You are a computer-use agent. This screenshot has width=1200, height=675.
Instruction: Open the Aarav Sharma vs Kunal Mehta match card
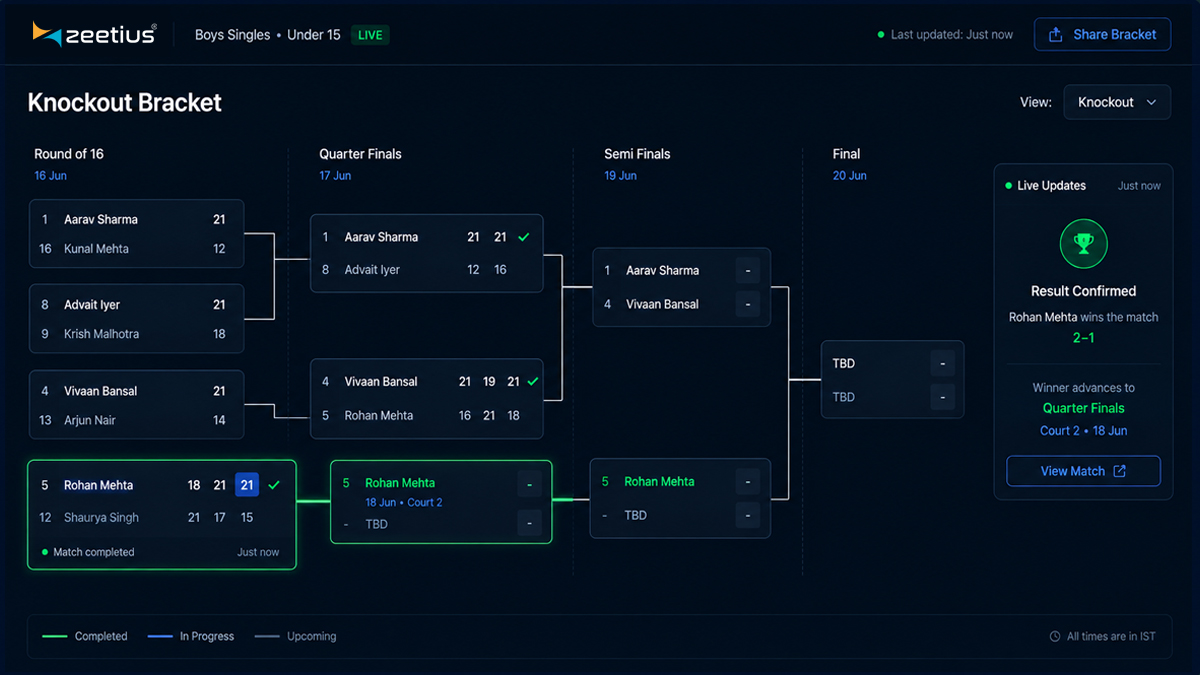(x=136, y=234)
